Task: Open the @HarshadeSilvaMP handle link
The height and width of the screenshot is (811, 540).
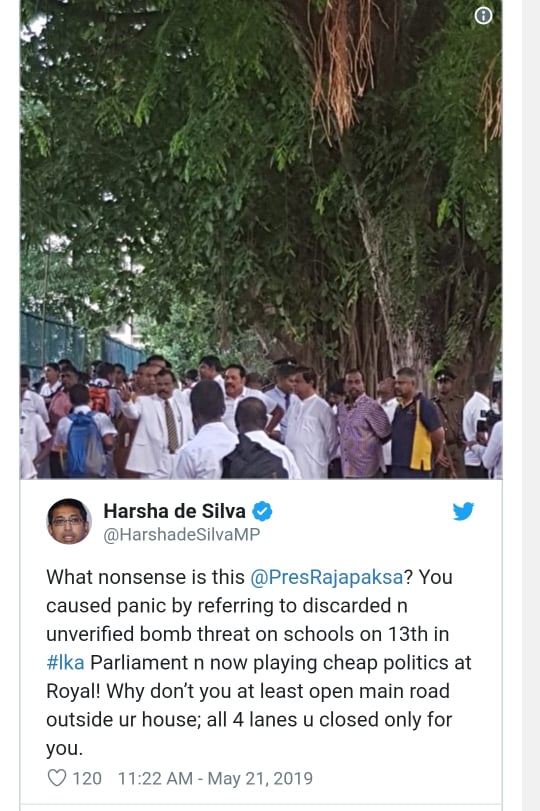Action: click(182, 534)
